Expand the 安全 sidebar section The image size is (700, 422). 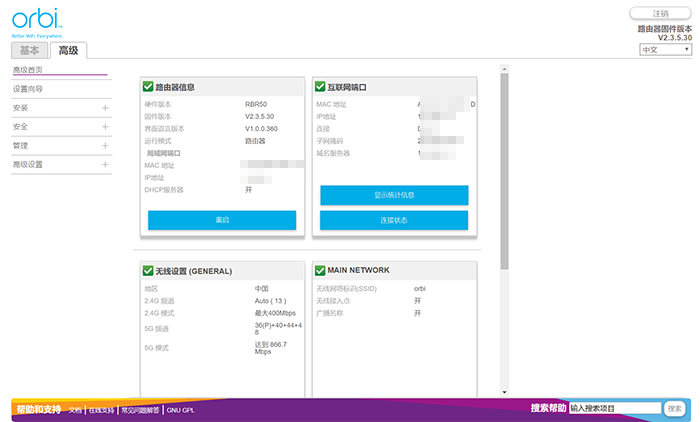(105, 127)
